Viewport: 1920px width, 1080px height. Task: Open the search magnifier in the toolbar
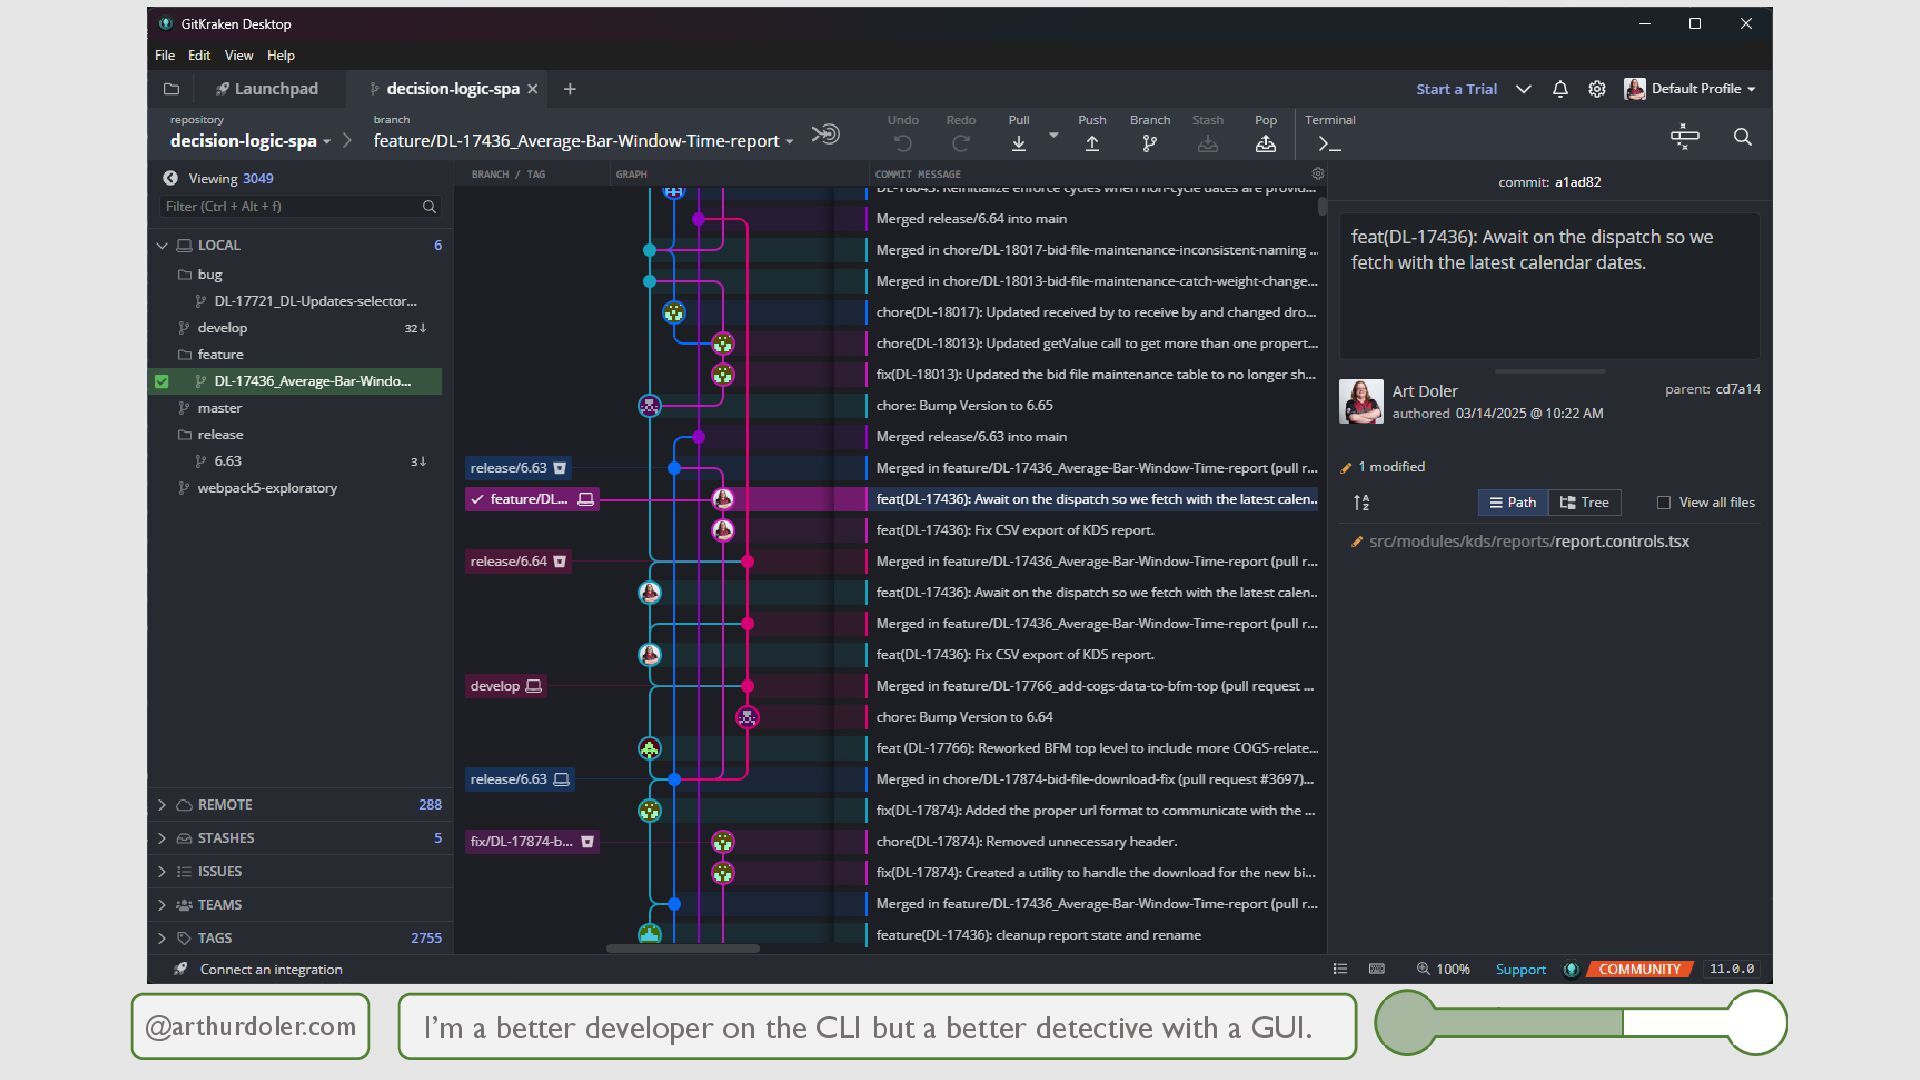1742,137
